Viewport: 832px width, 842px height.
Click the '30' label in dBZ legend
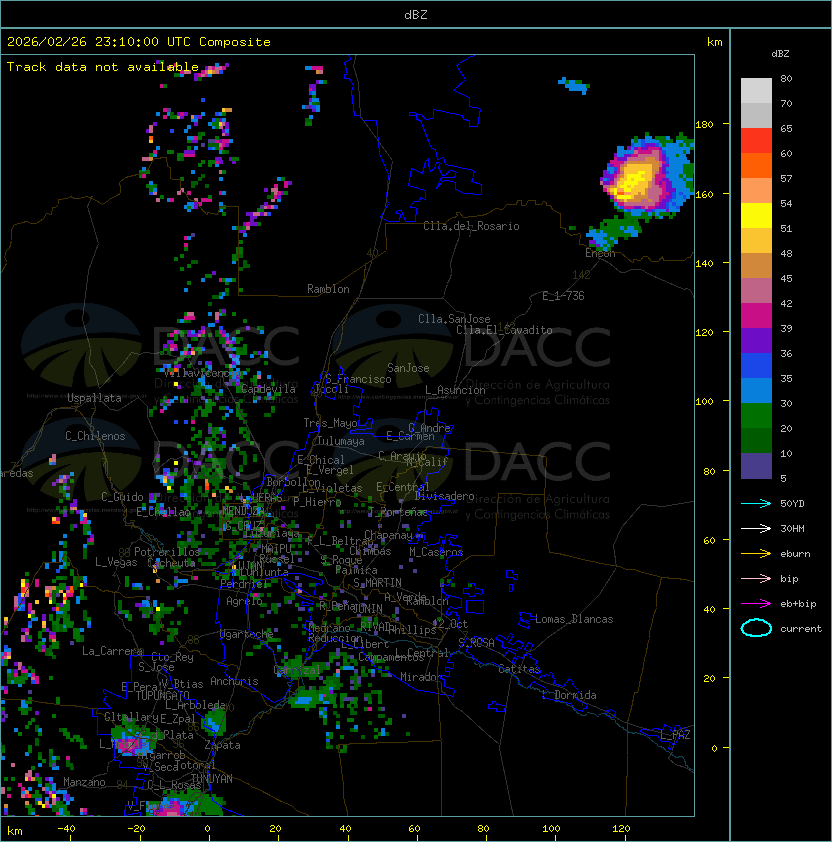click(786, 403)
